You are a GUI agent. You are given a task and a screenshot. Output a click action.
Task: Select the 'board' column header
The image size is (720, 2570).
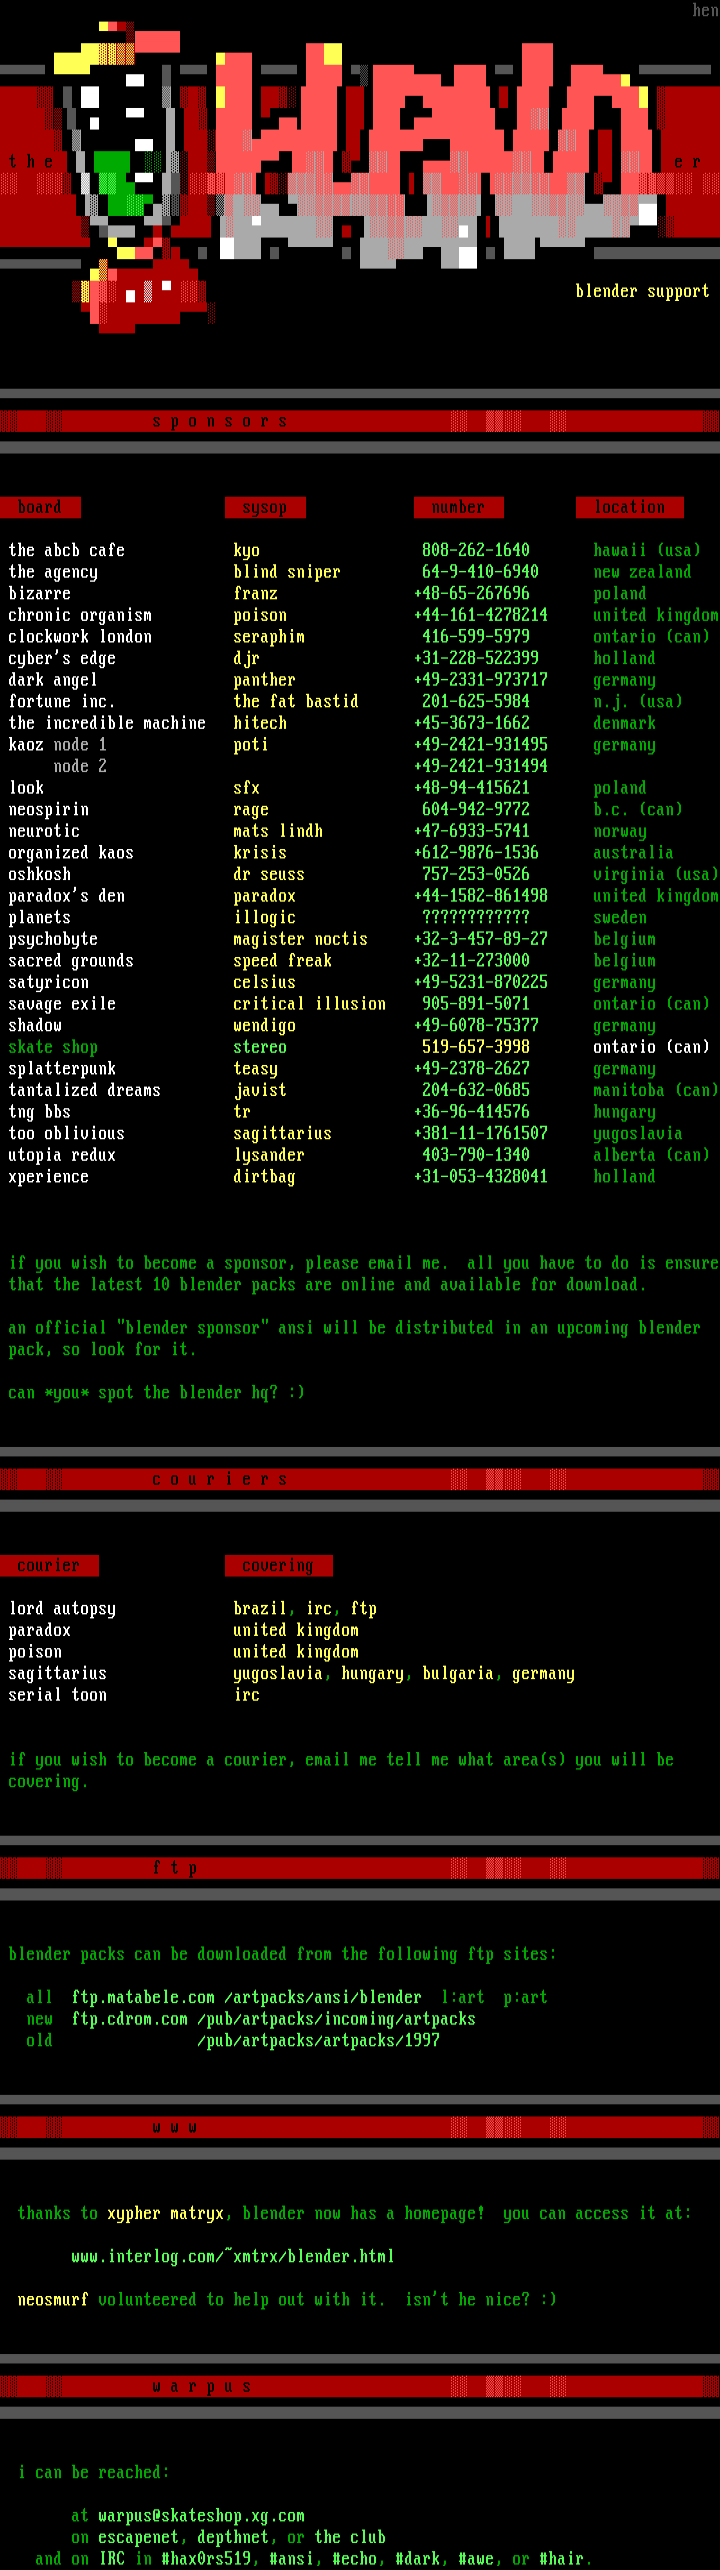(x=40, y=507)
